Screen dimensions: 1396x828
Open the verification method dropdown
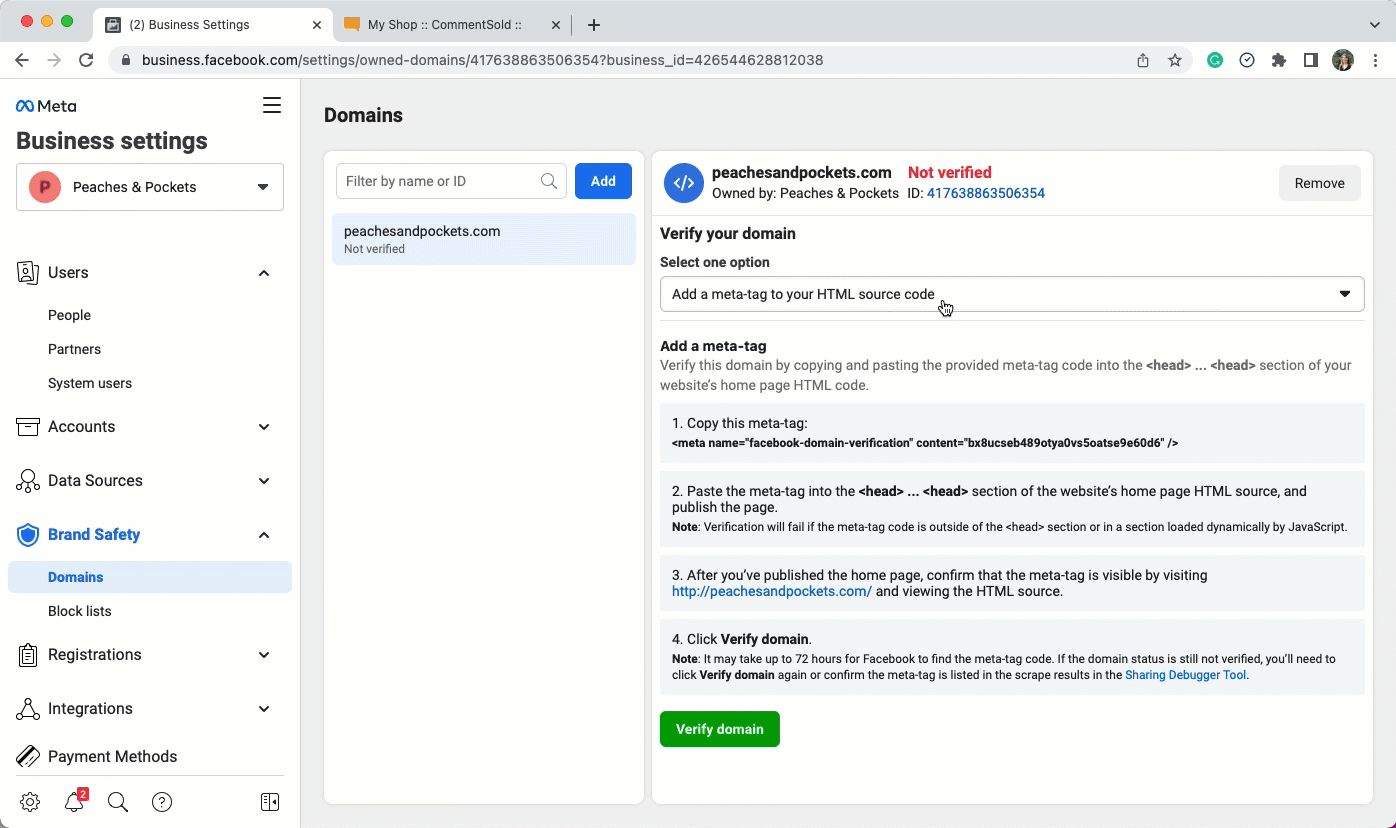1011,294
